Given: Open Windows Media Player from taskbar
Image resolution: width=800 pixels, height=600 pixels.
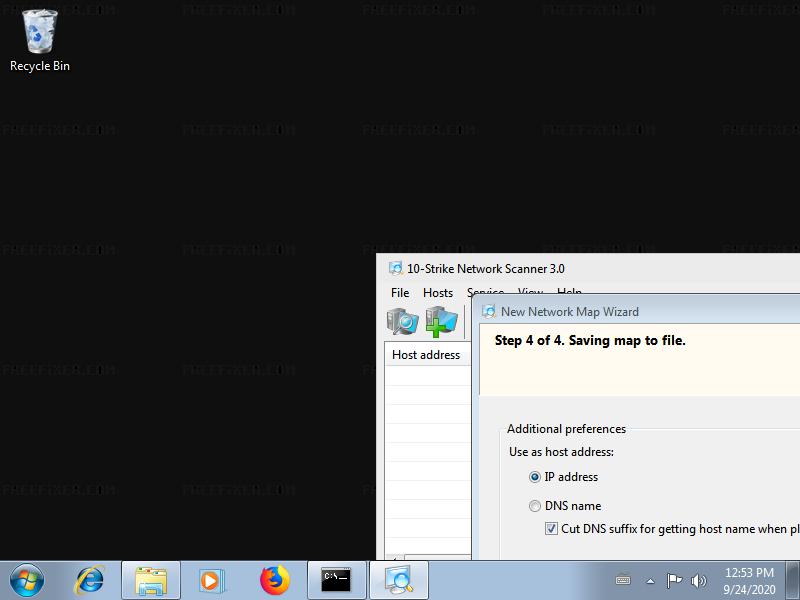Looking at the screenshot, I should point(211,580).
